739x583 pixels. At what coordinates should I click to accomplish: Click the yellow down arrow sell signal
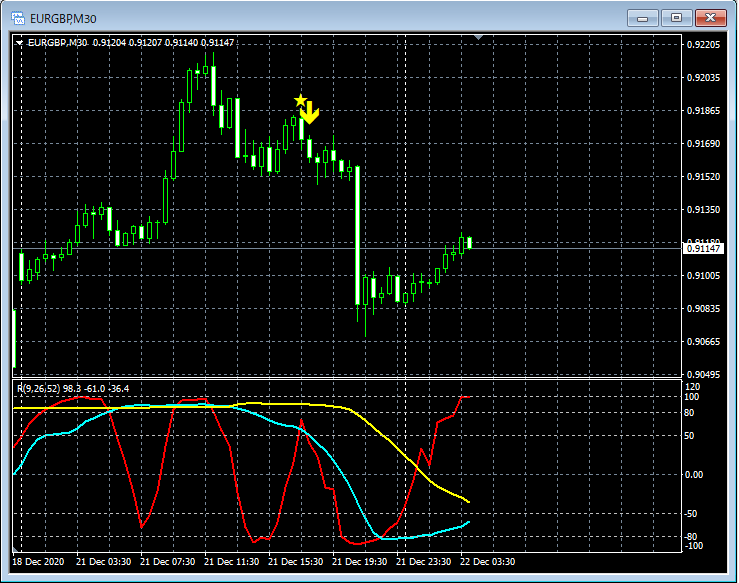tap(310, 112)
